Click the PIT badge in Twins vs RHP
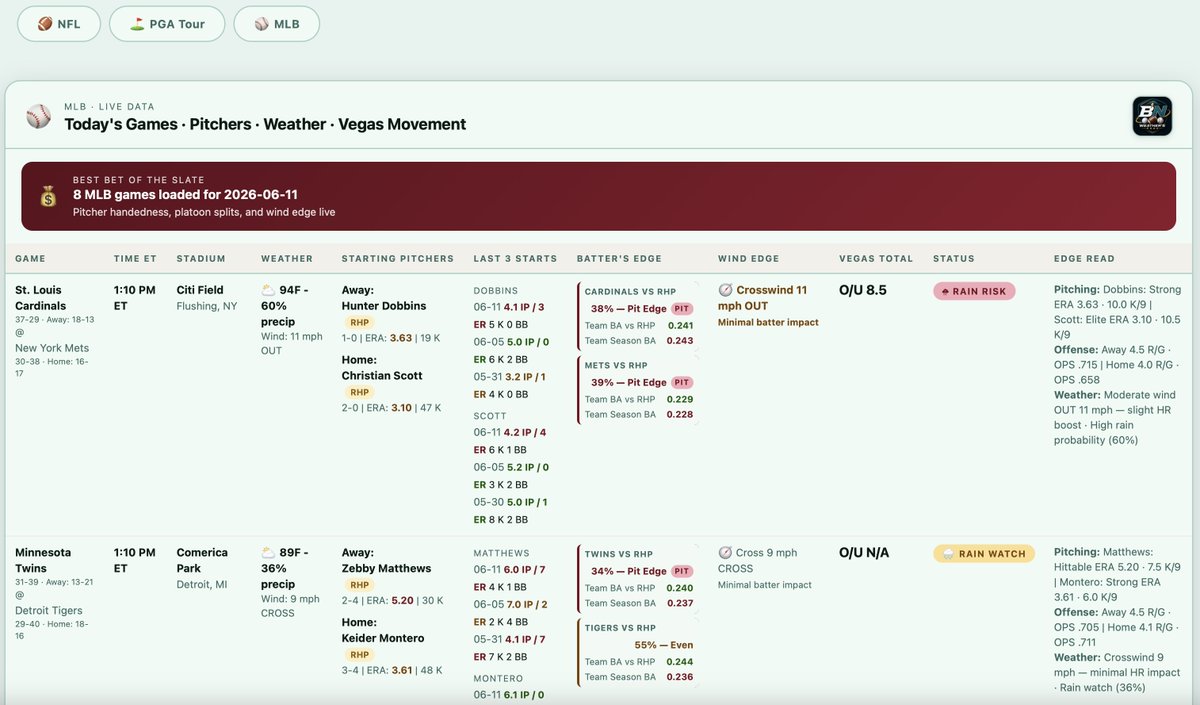 [682, 571]
